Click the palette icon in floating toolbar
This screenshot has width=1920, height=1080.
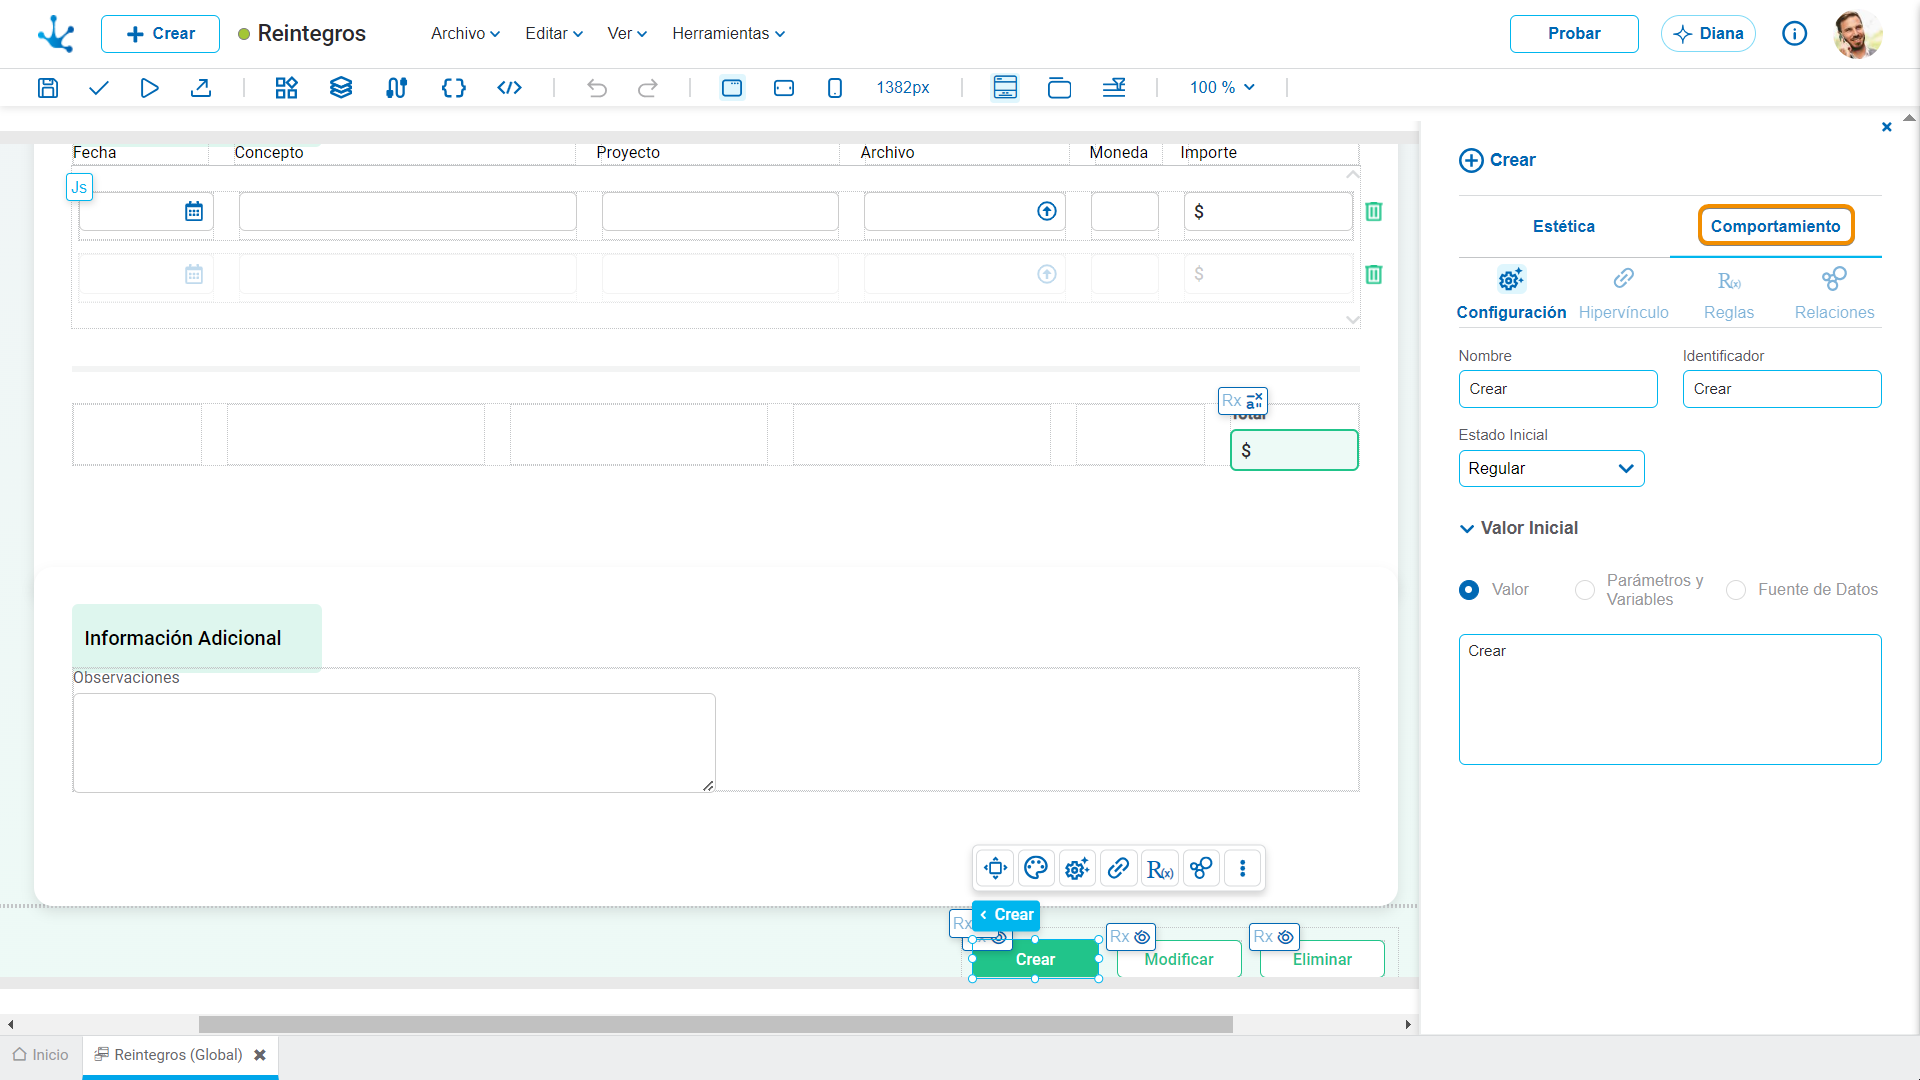pos(1036,868)
